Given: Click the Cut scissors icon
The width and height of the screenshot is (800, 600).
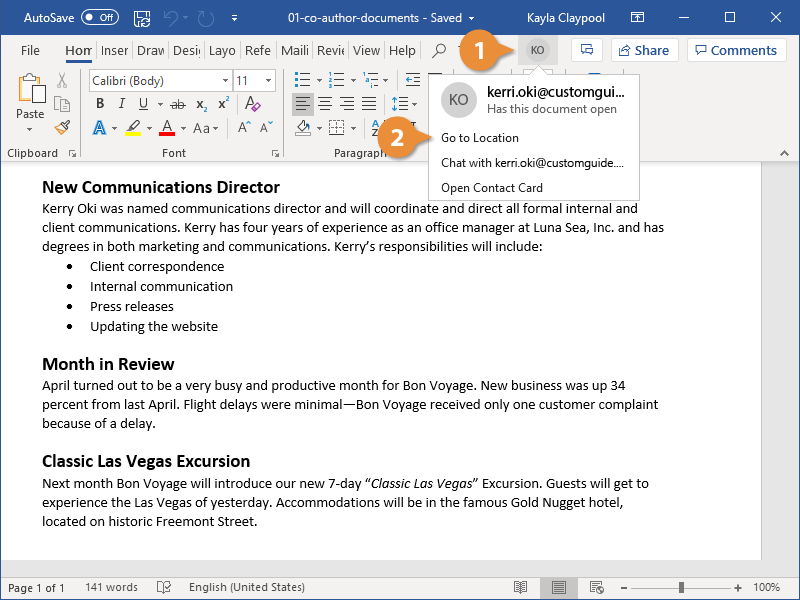Looking at the screenshot, I should pyautogui.click(x=62, y=81).
